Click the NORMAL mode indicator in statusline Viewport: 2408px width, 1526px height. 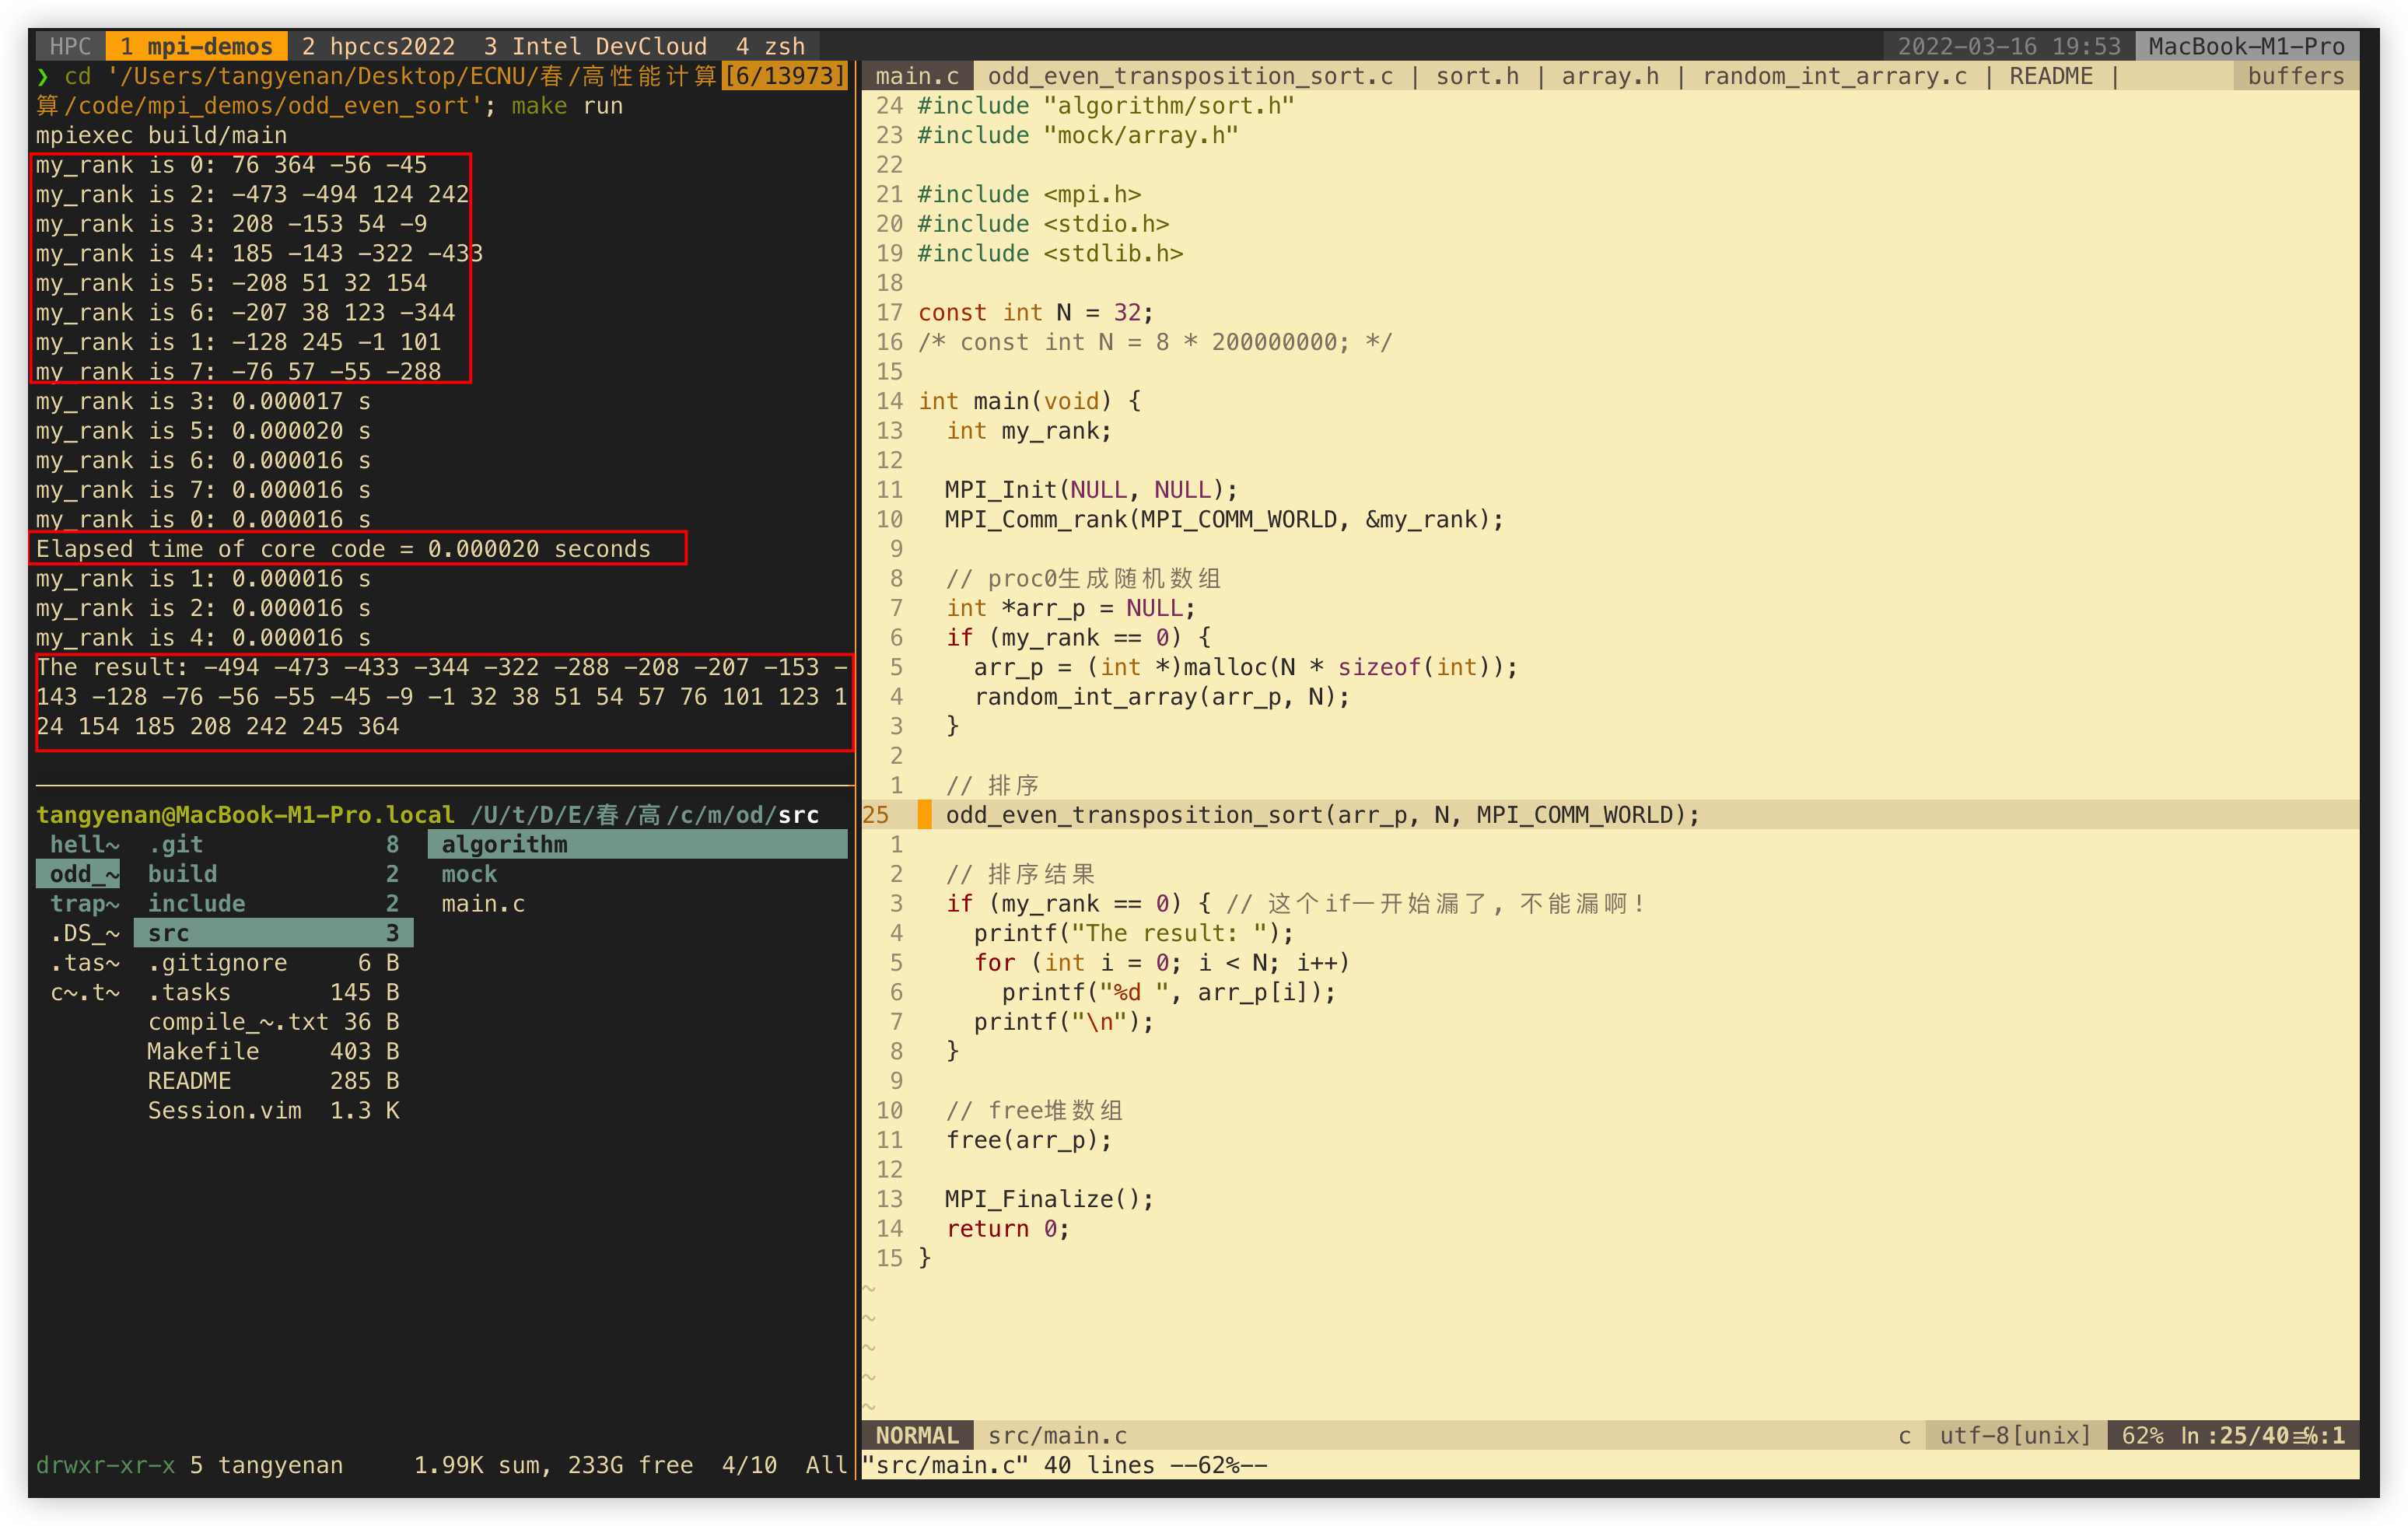916,1435
